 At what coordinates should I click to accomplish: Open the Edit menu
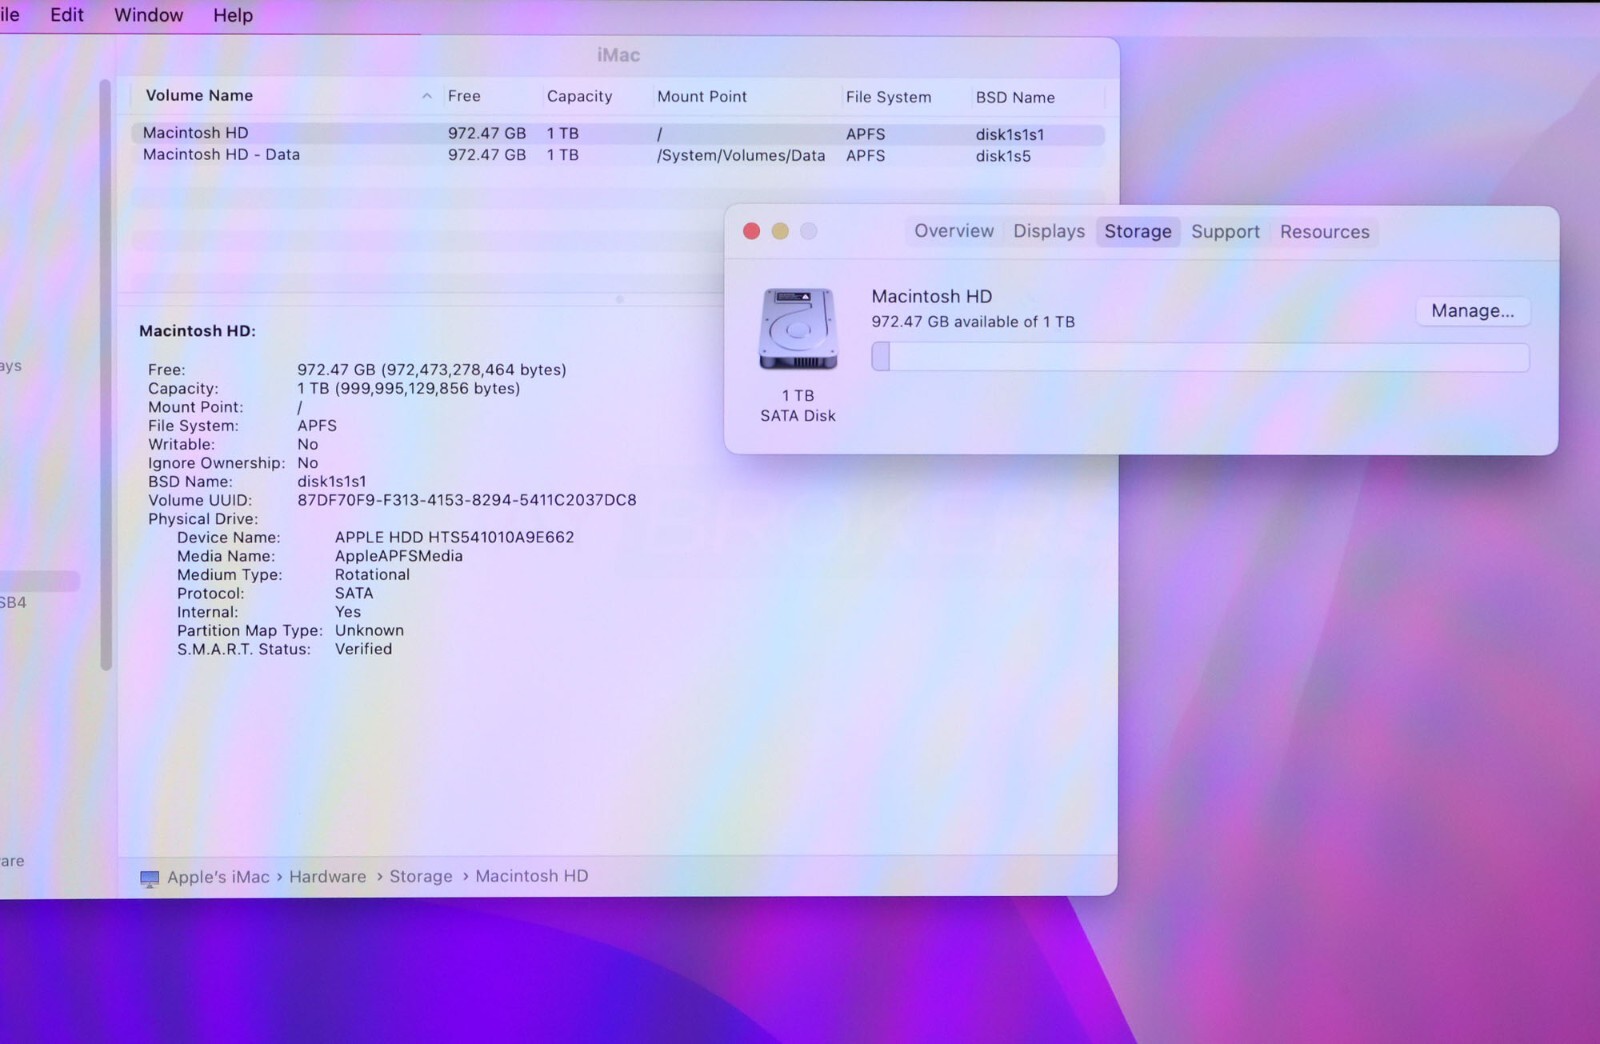click(x=67, y=15)
